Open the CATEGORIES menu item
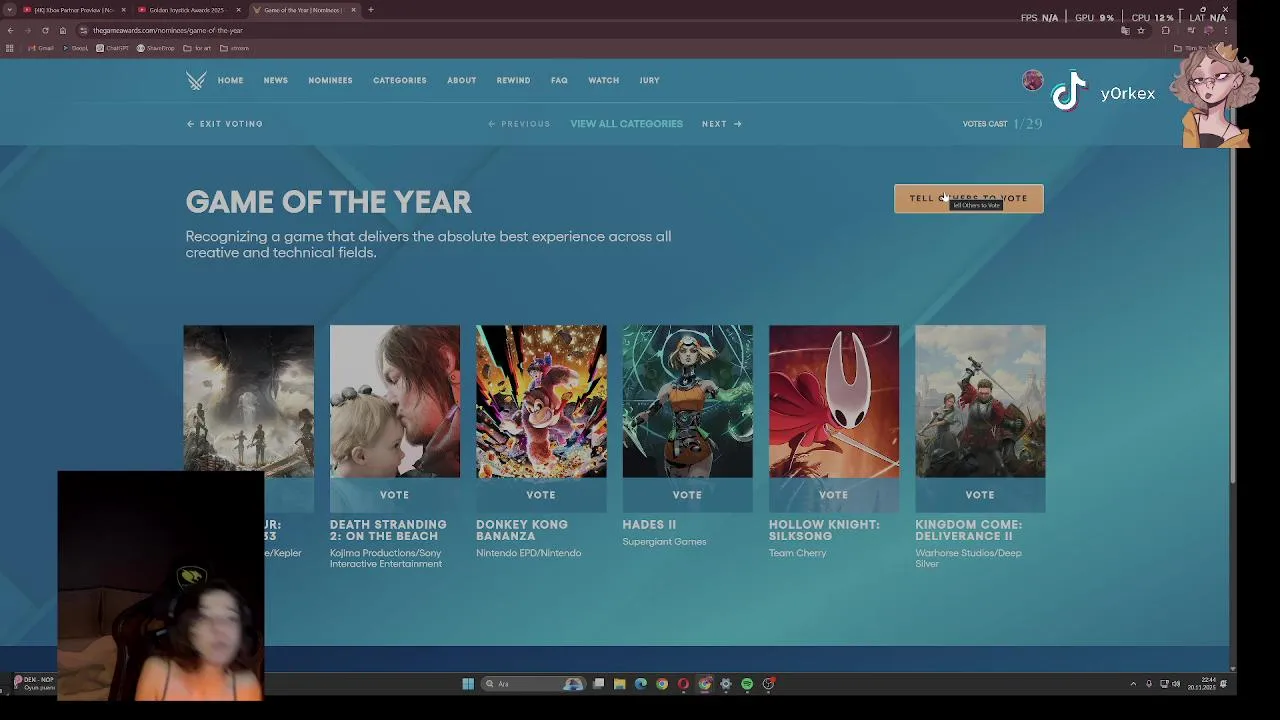 pos(400,80)
